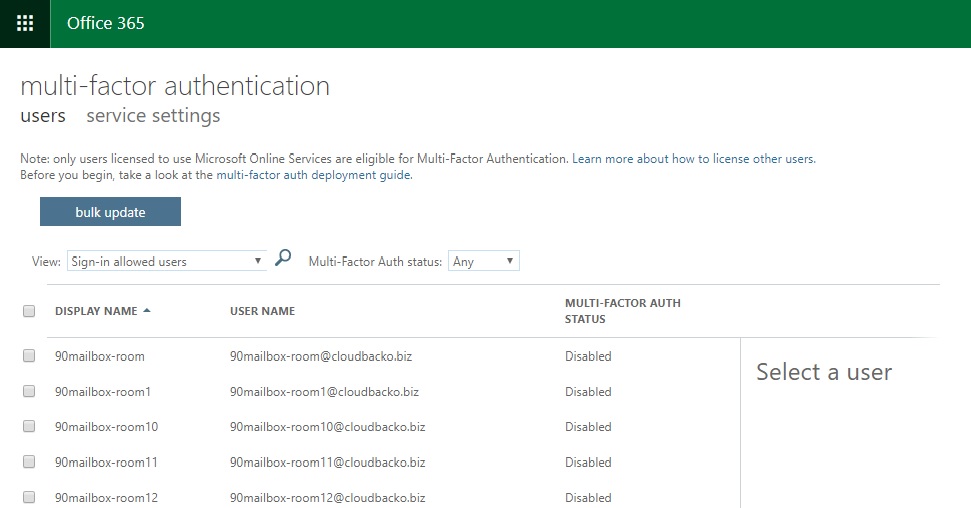Enable checkbox for 90mailbox-room11
The image size is (971, 508).
coord(29,462)
